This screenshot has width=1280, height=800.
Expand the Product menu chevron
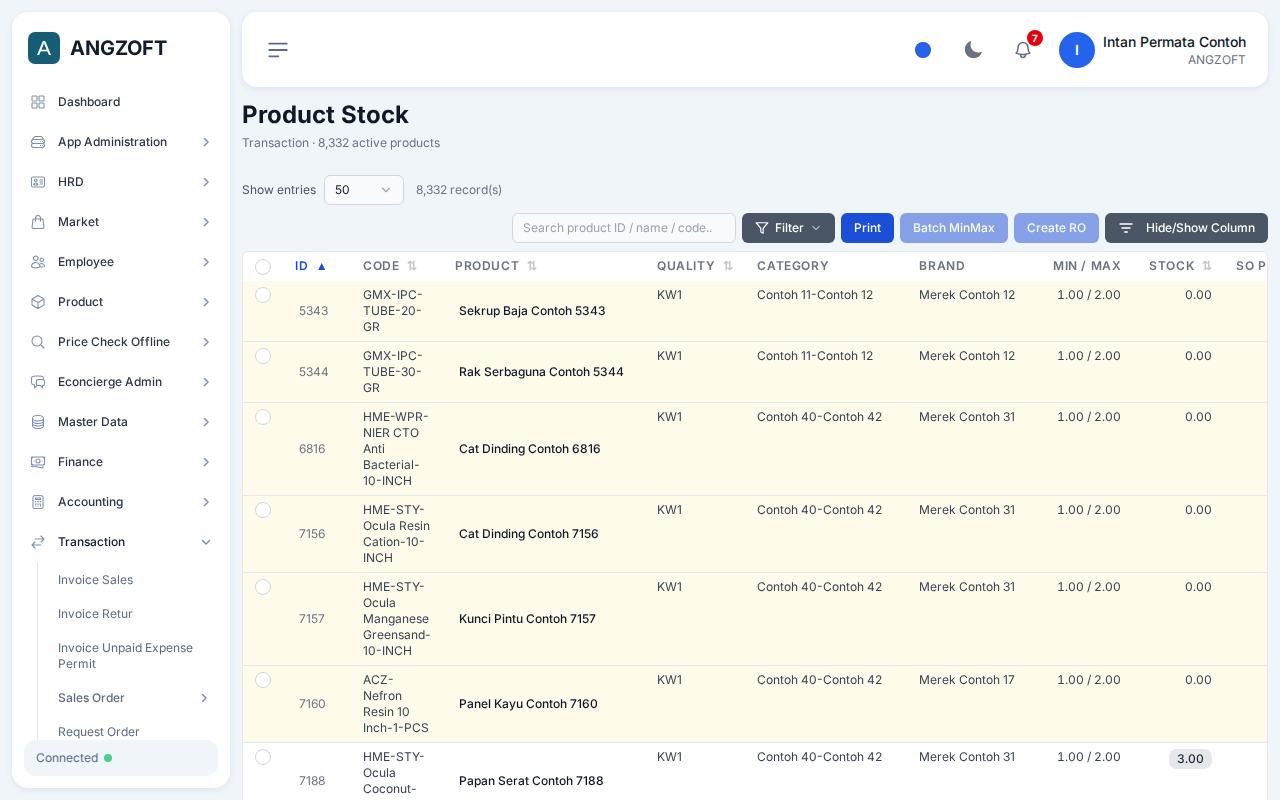pos(206,302)
